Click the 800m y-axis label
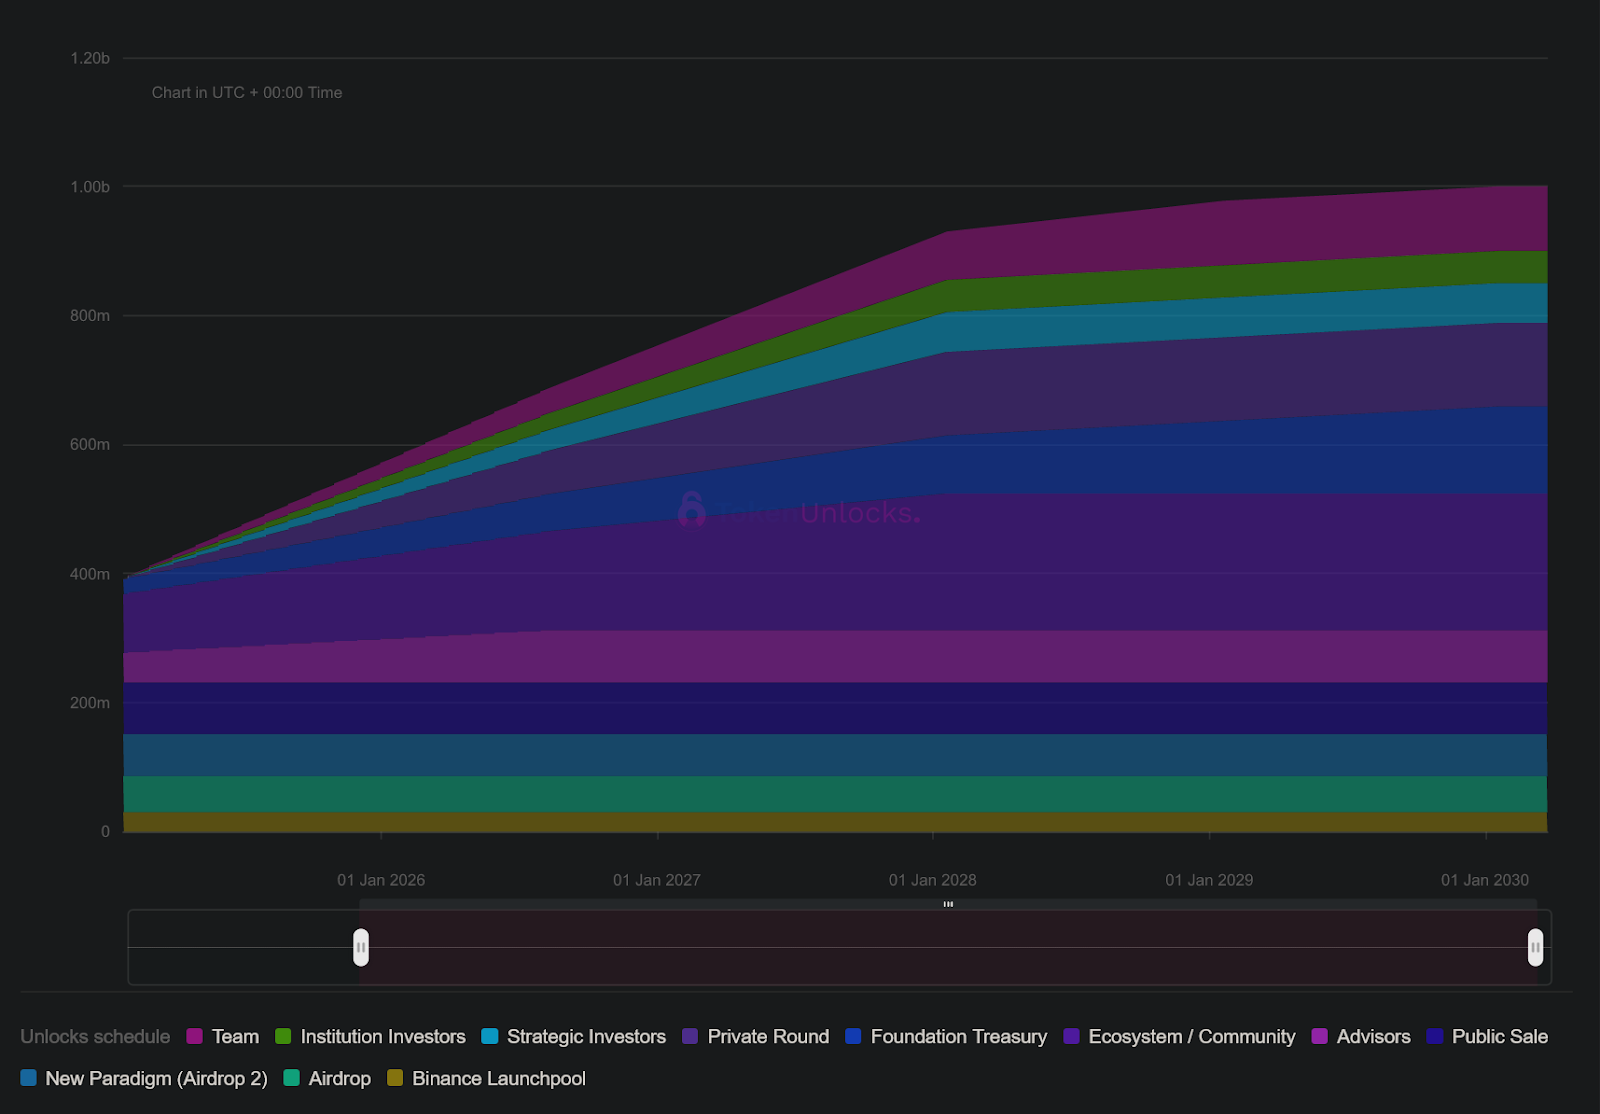The image size is (1600, 1114). point(90,316)
